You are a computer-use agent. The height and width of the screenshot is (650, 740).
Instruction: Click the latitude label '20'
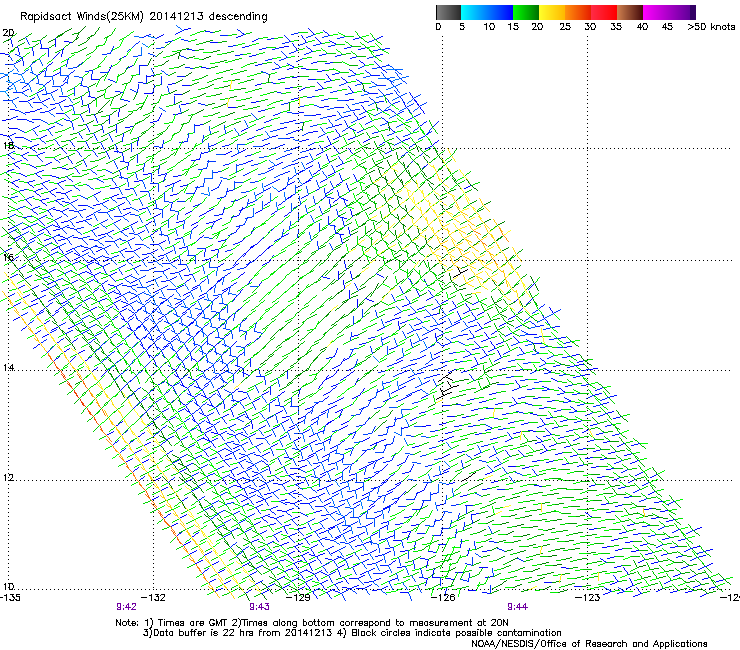(x=8, y=33)
